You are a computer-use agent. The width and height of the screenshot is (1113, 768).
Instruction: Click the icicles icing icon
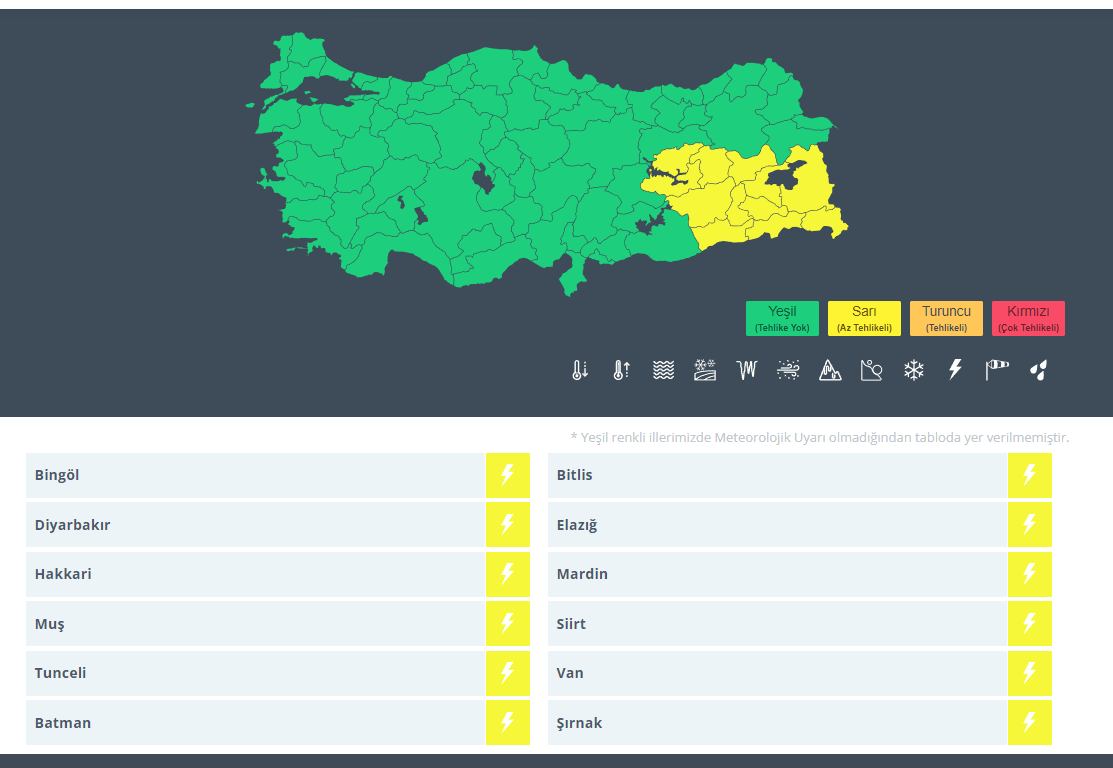746,371
